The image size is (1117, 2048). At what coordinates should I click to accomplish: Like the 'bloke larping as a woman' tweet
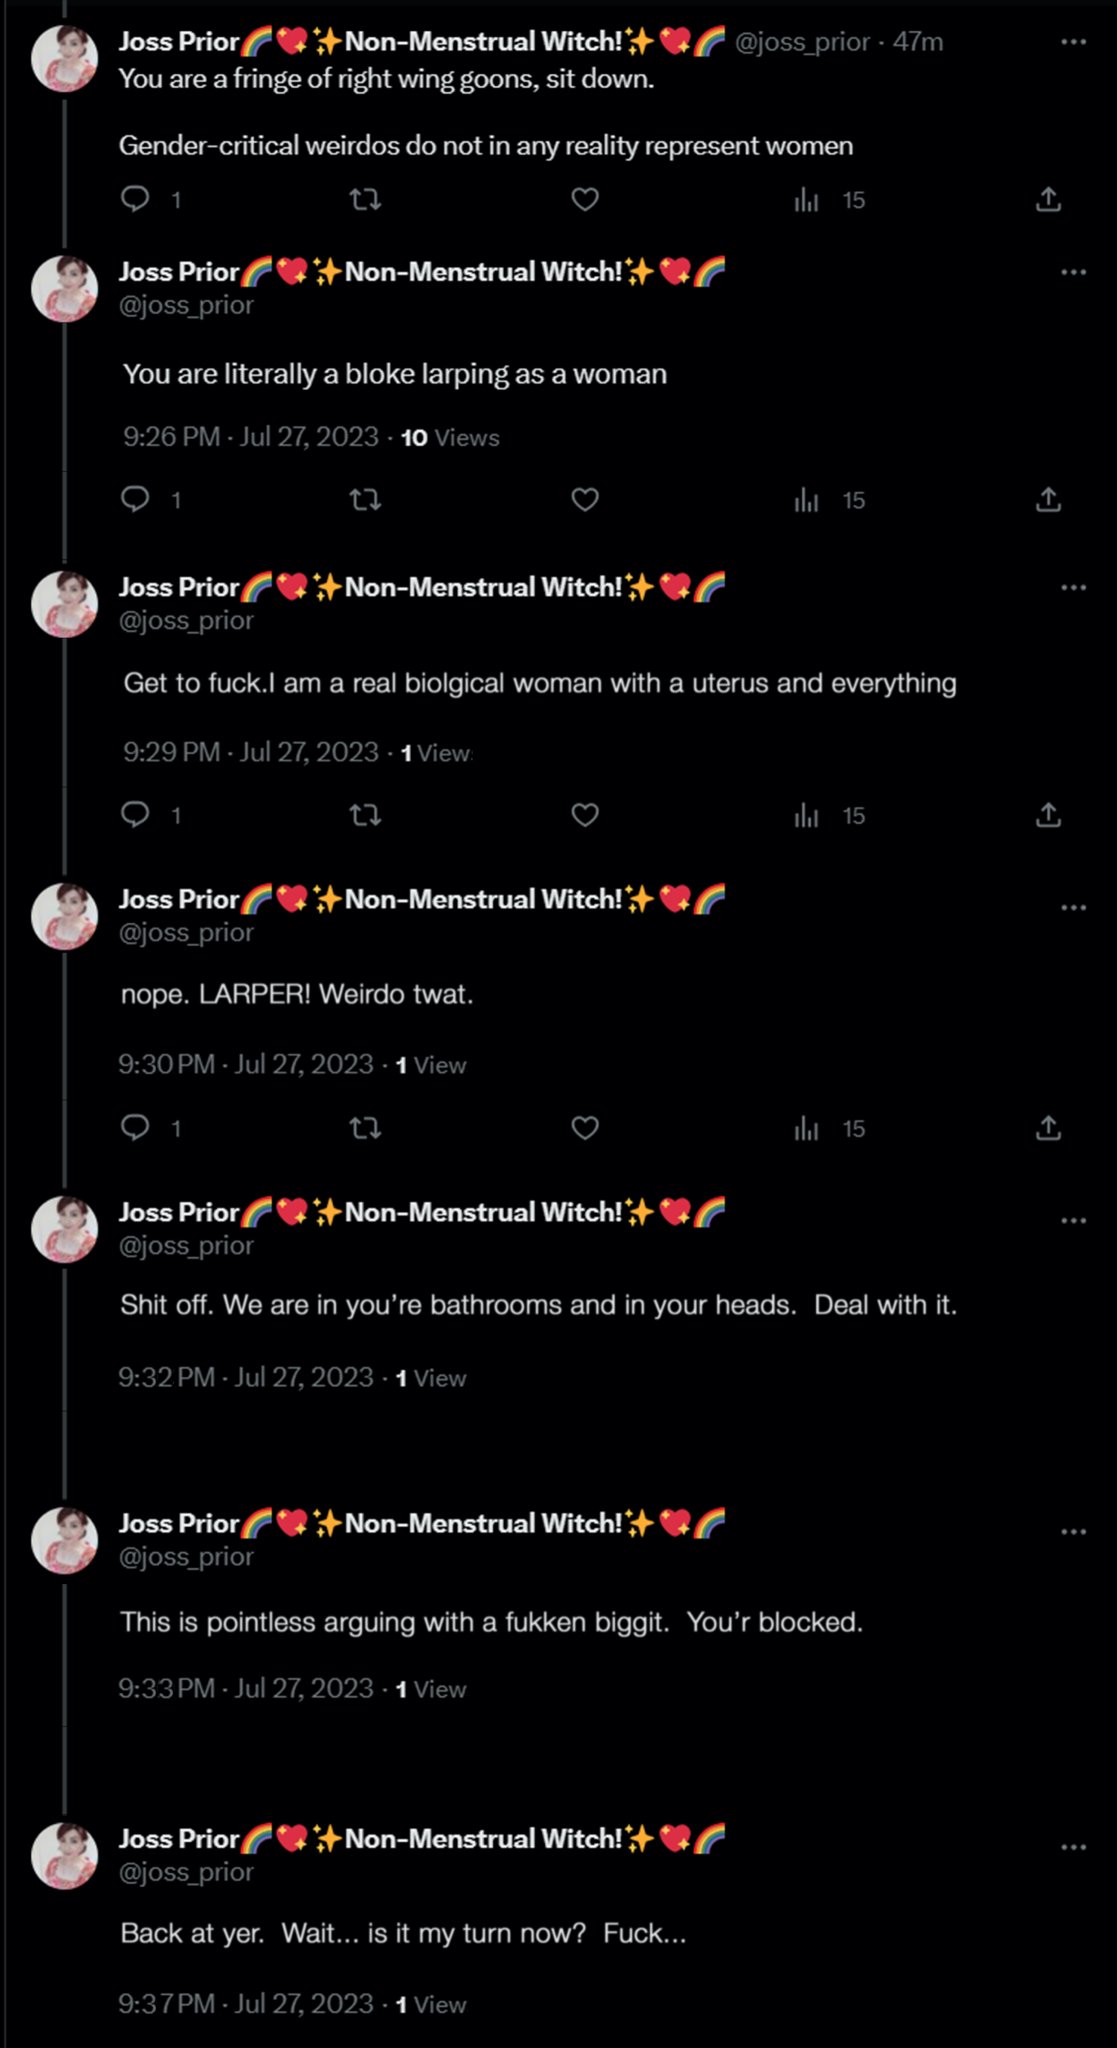(x=585, y=499)
